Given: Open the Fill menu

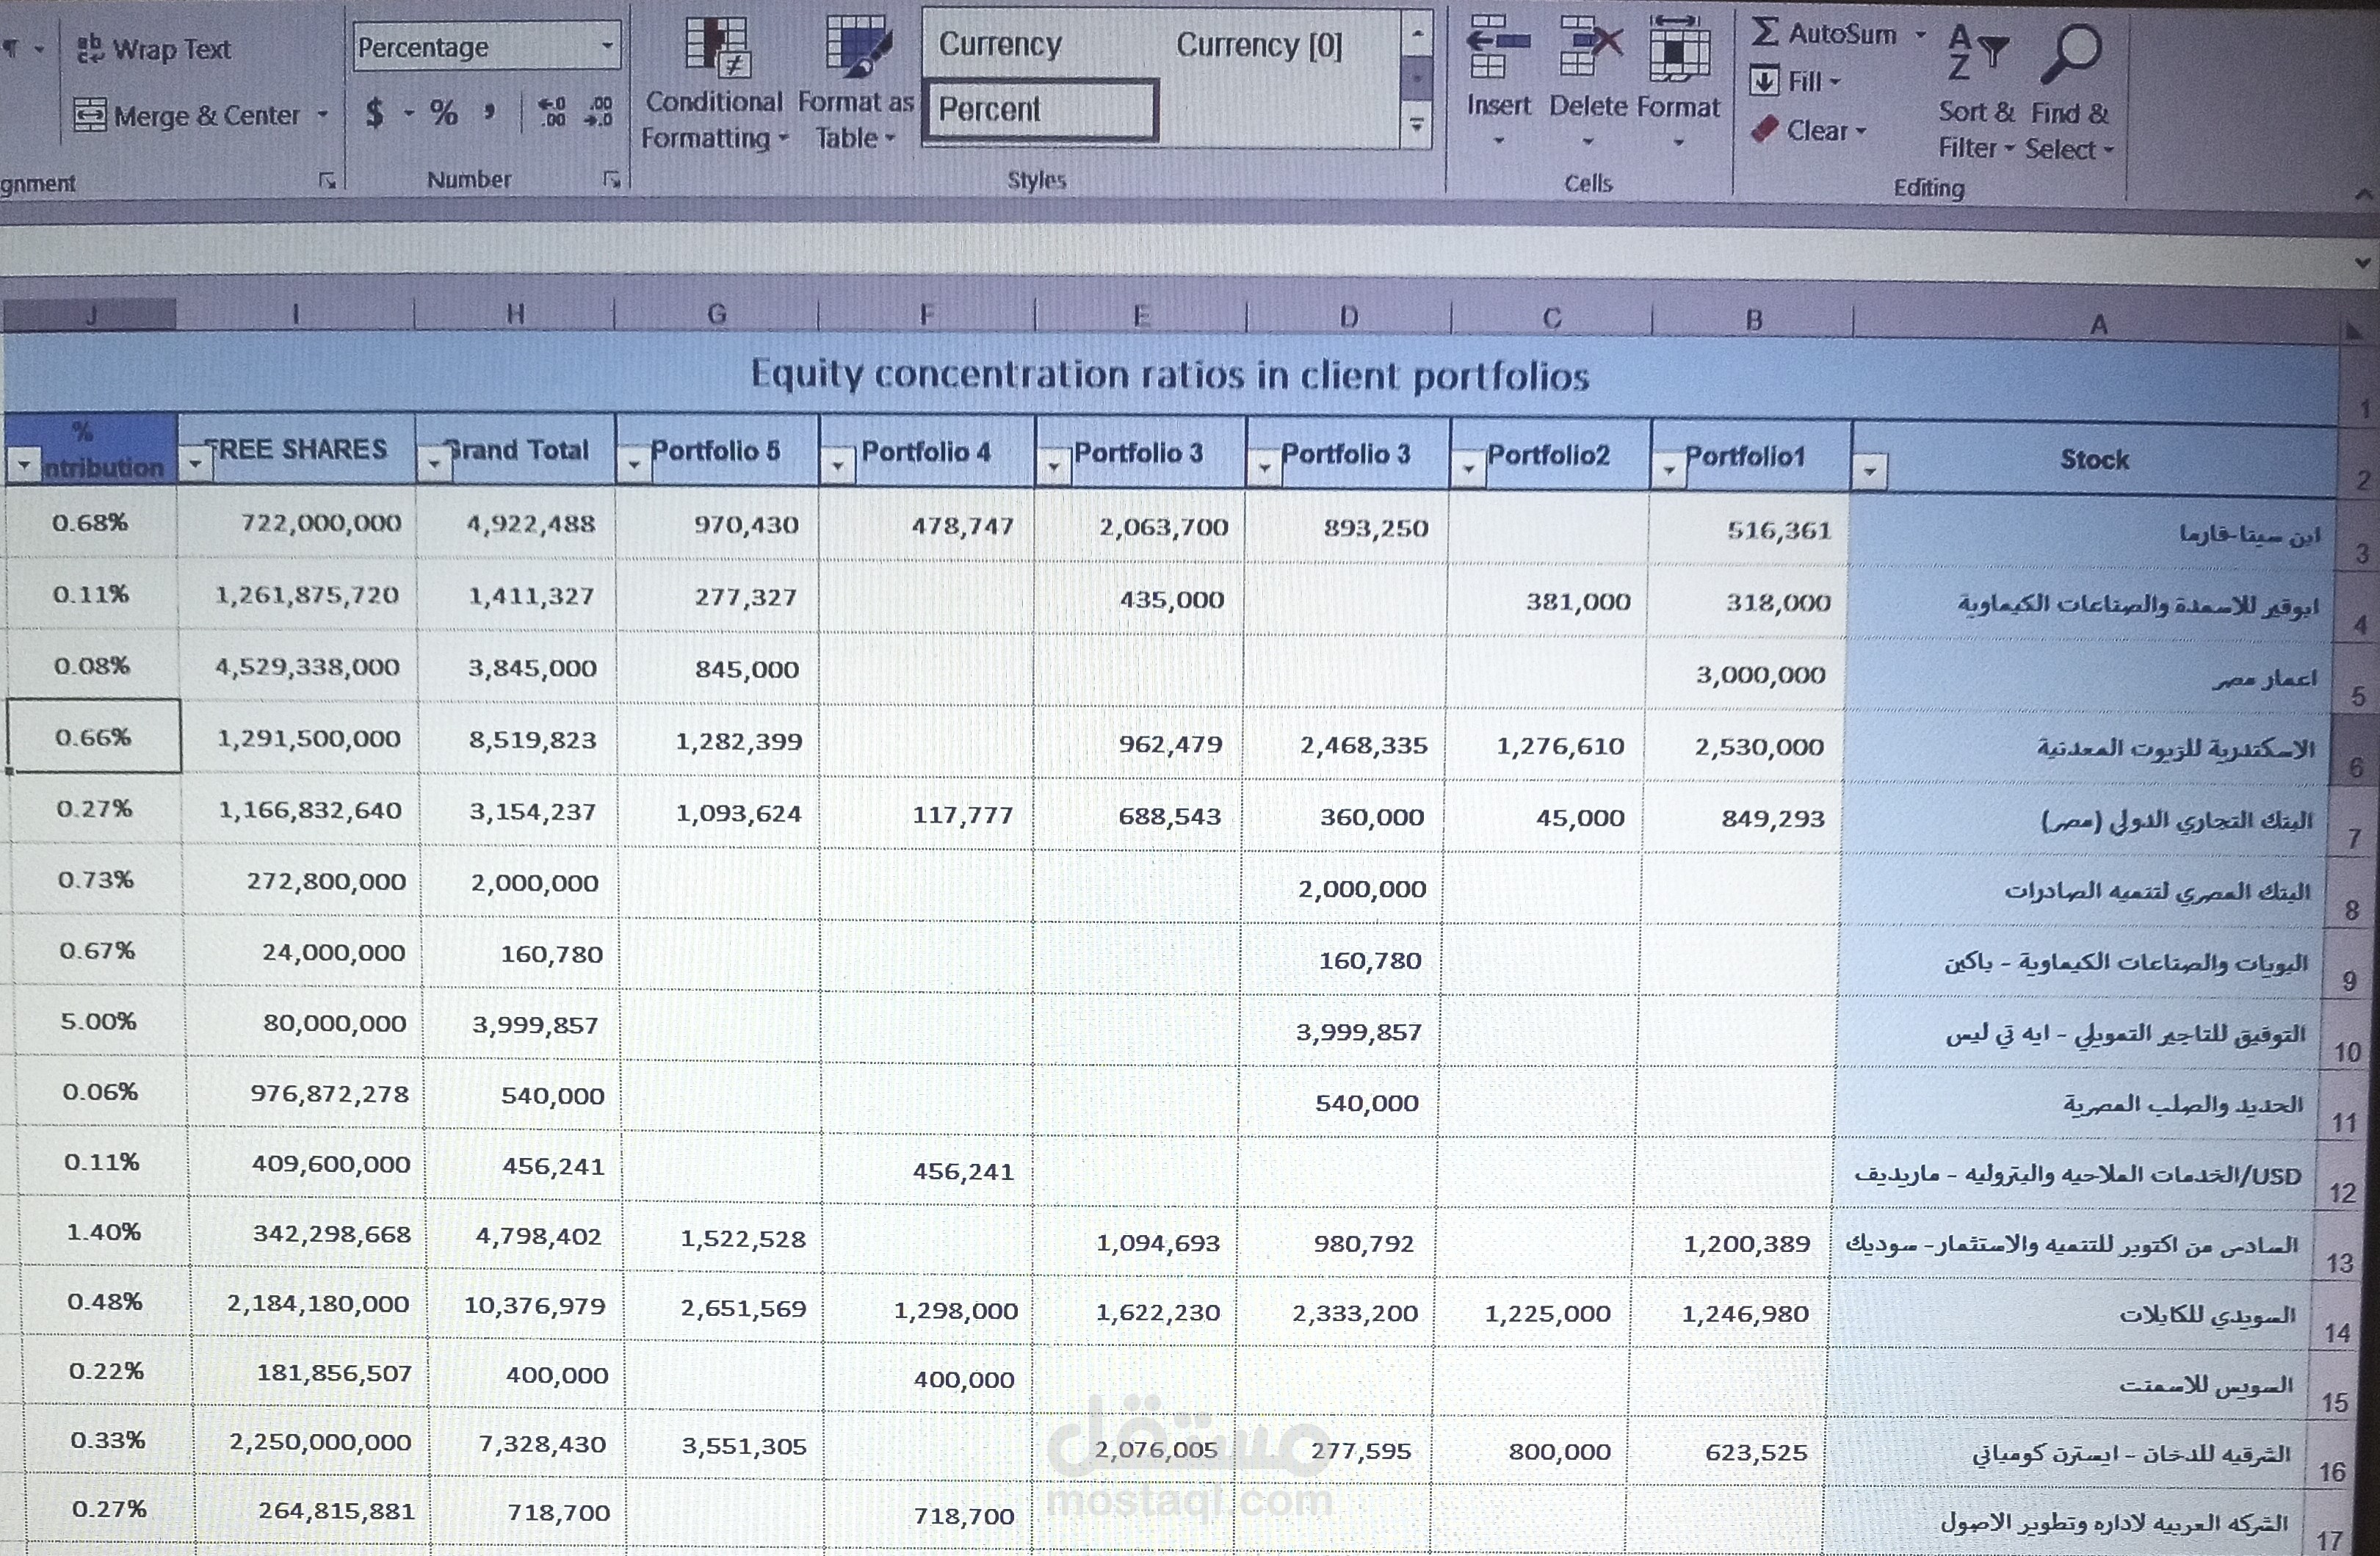Looking at the screenshot, I should pos(1795,81).
